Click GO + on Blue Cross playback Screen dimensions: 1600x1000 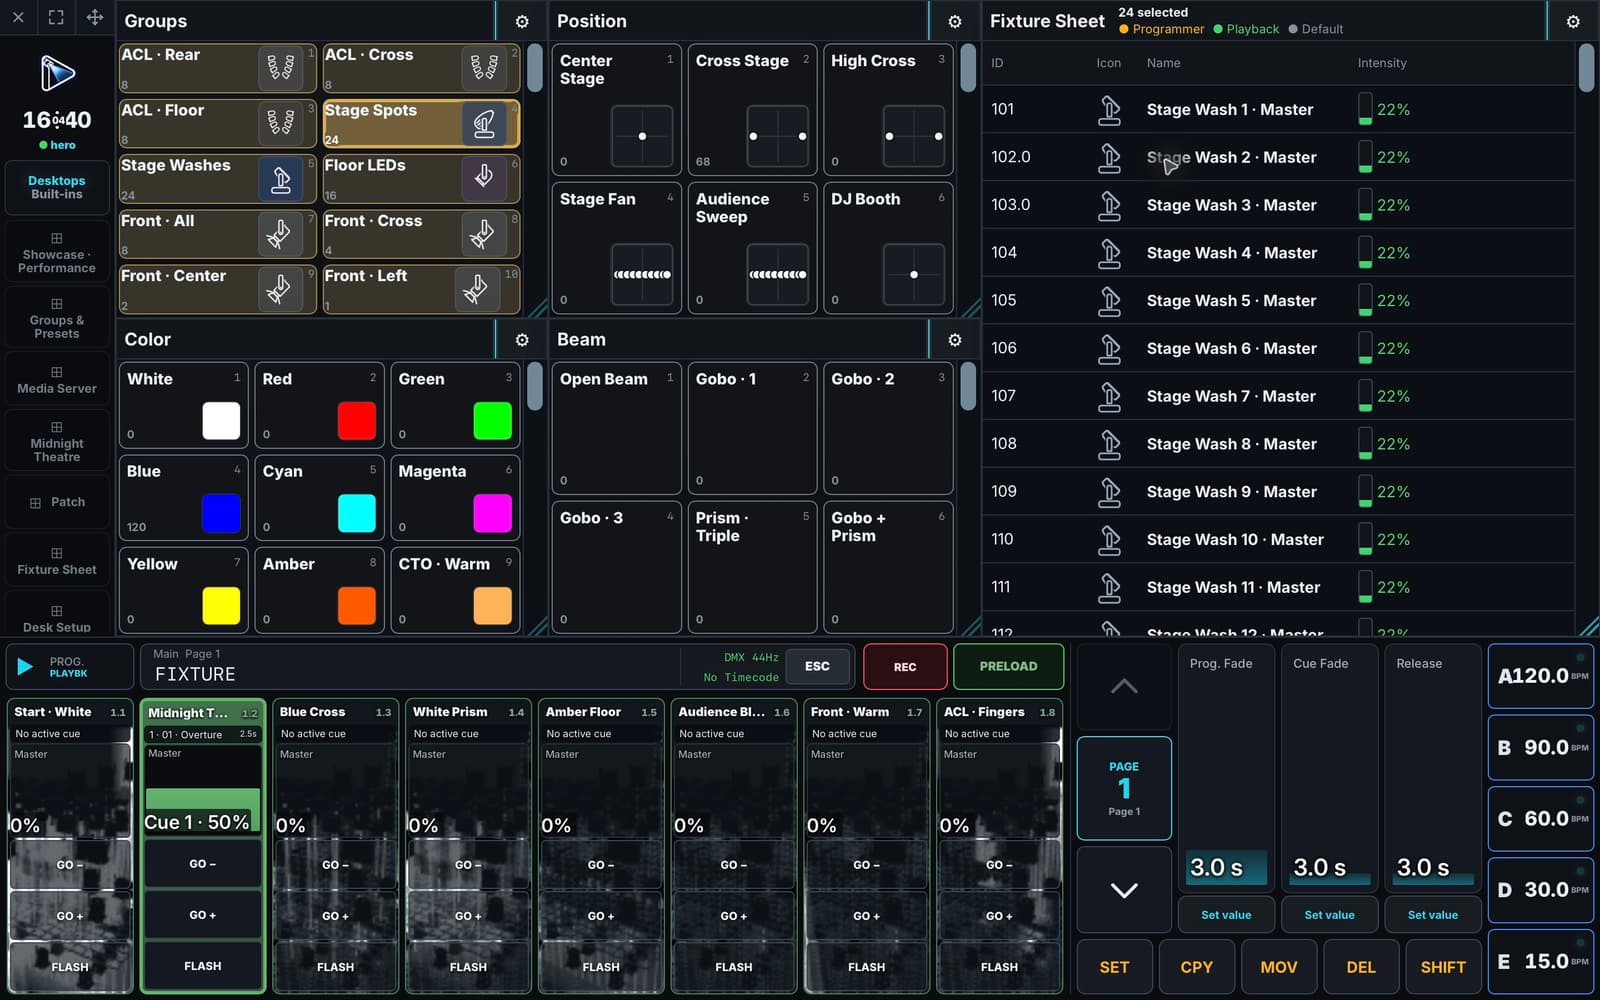[335, 916]
